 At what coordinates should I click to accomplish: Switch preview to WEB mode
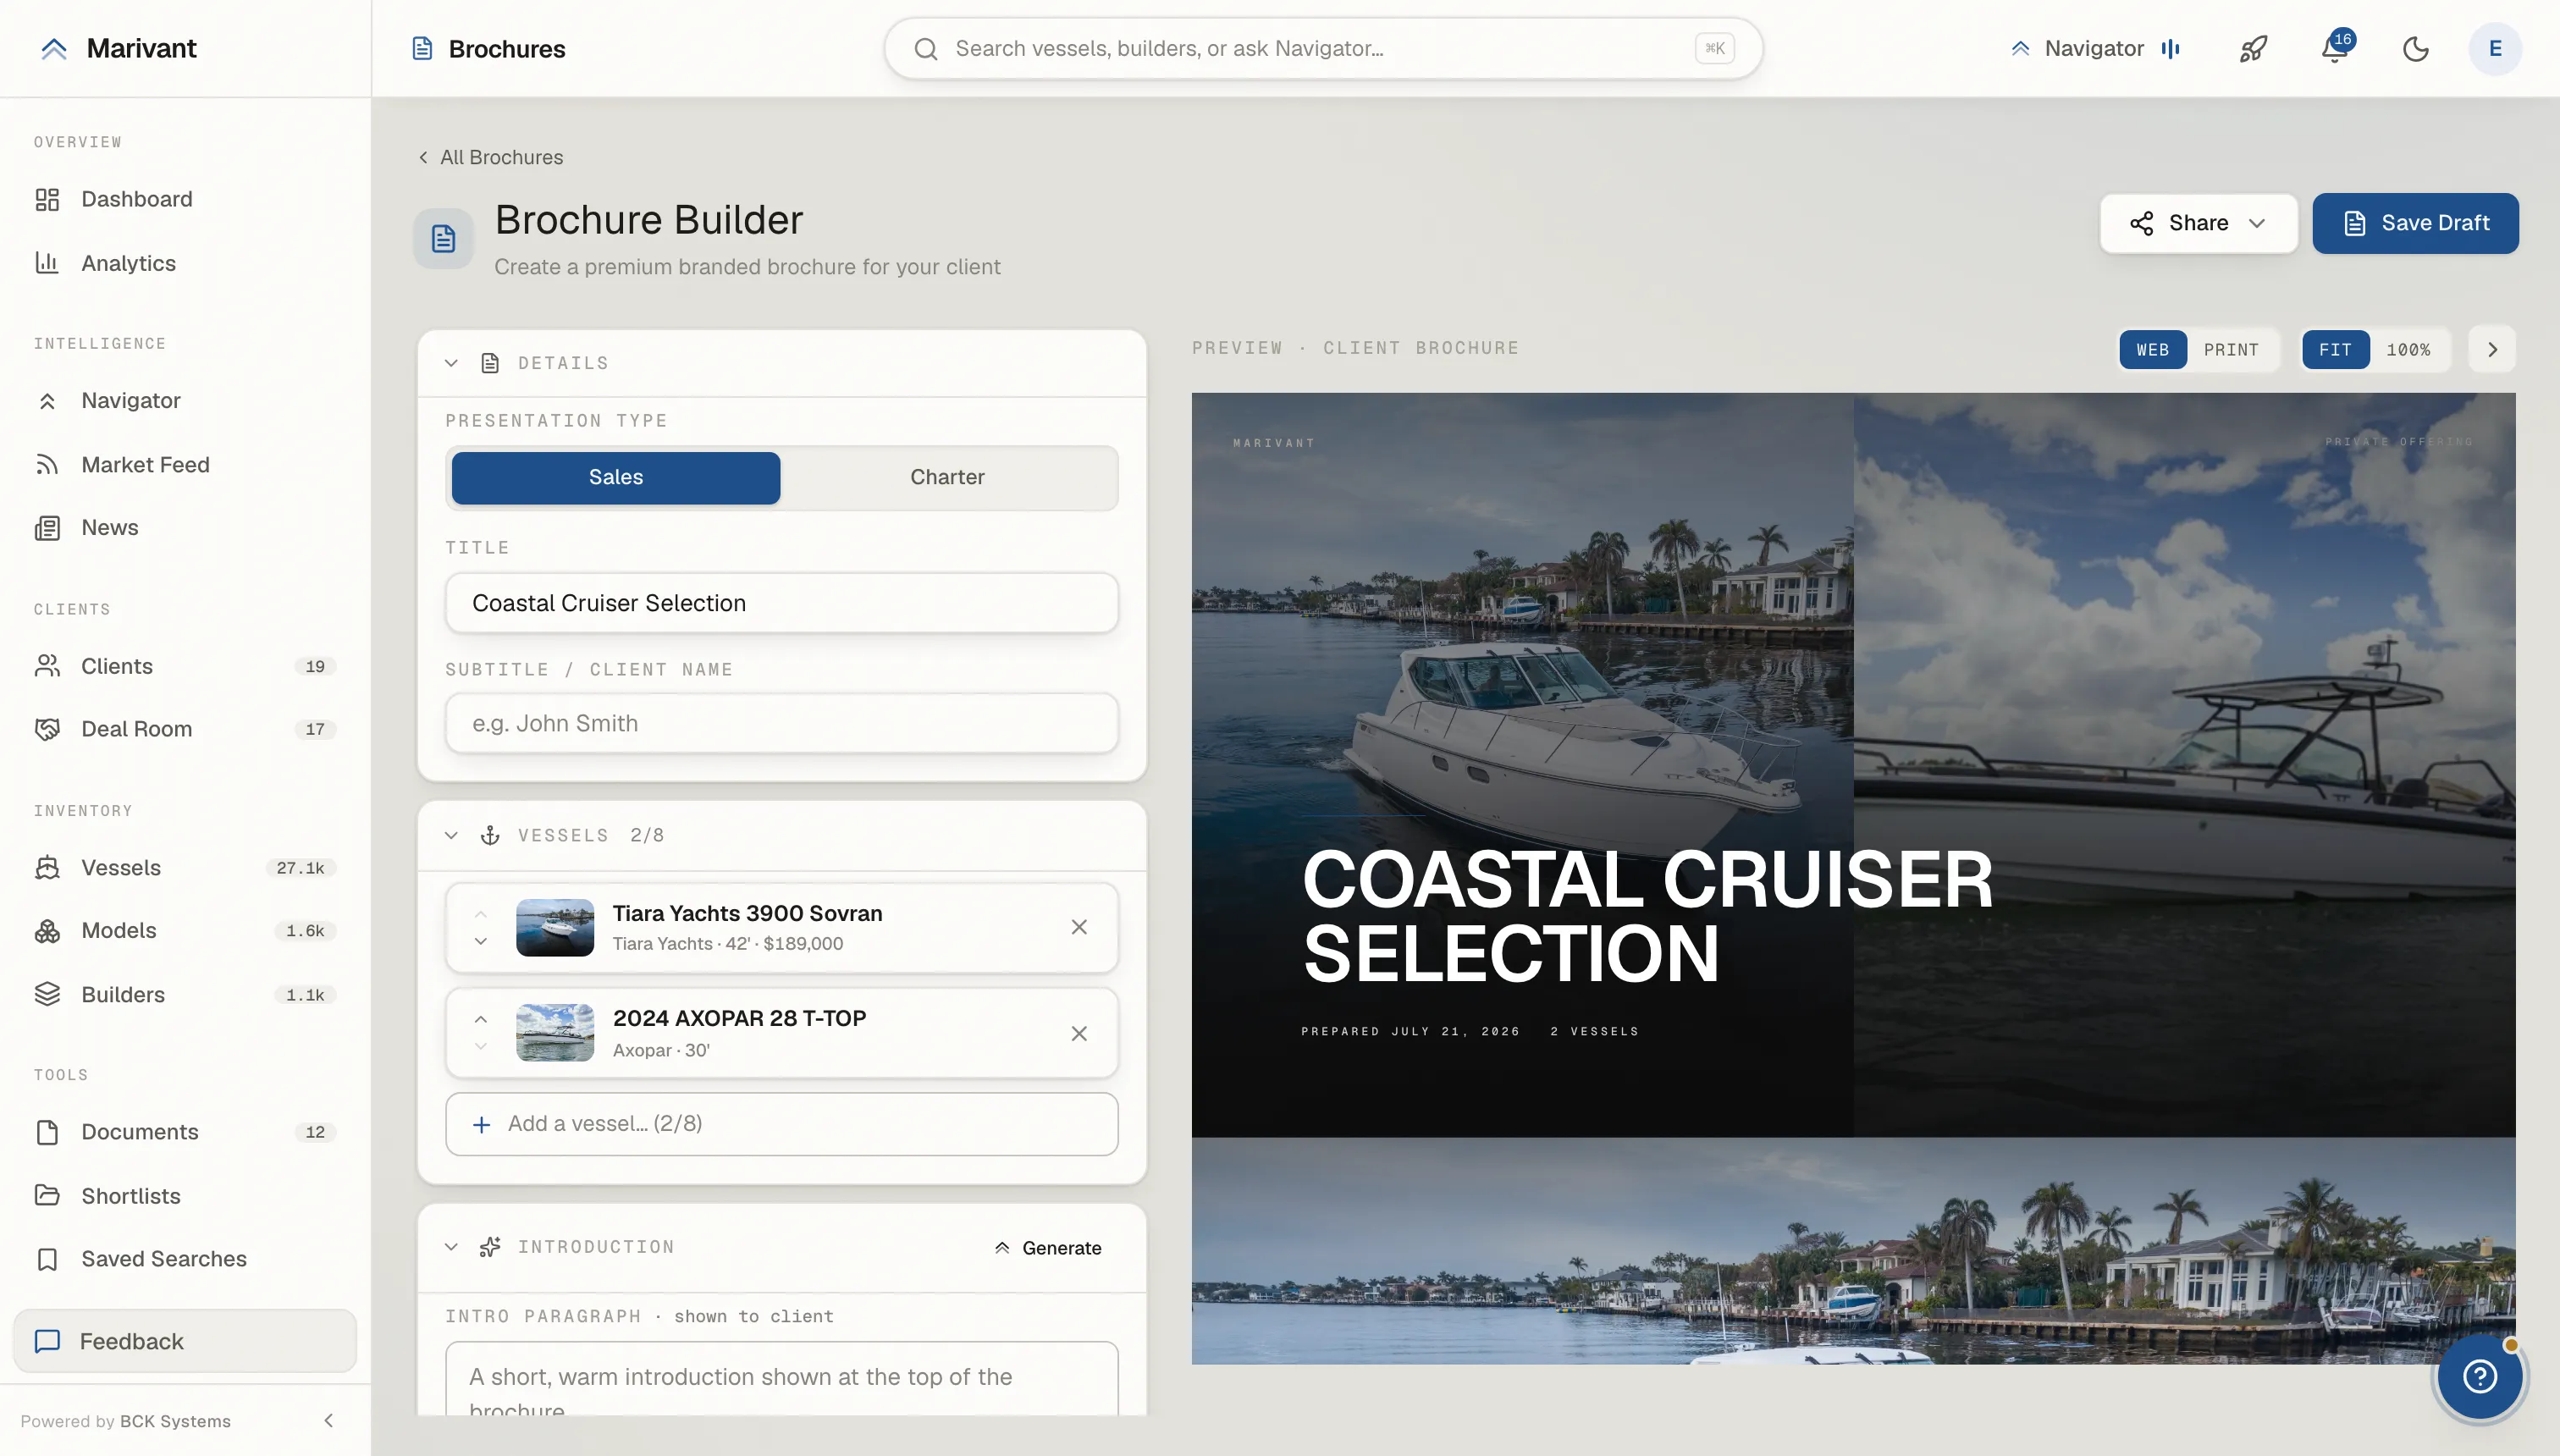point(2153,350)
